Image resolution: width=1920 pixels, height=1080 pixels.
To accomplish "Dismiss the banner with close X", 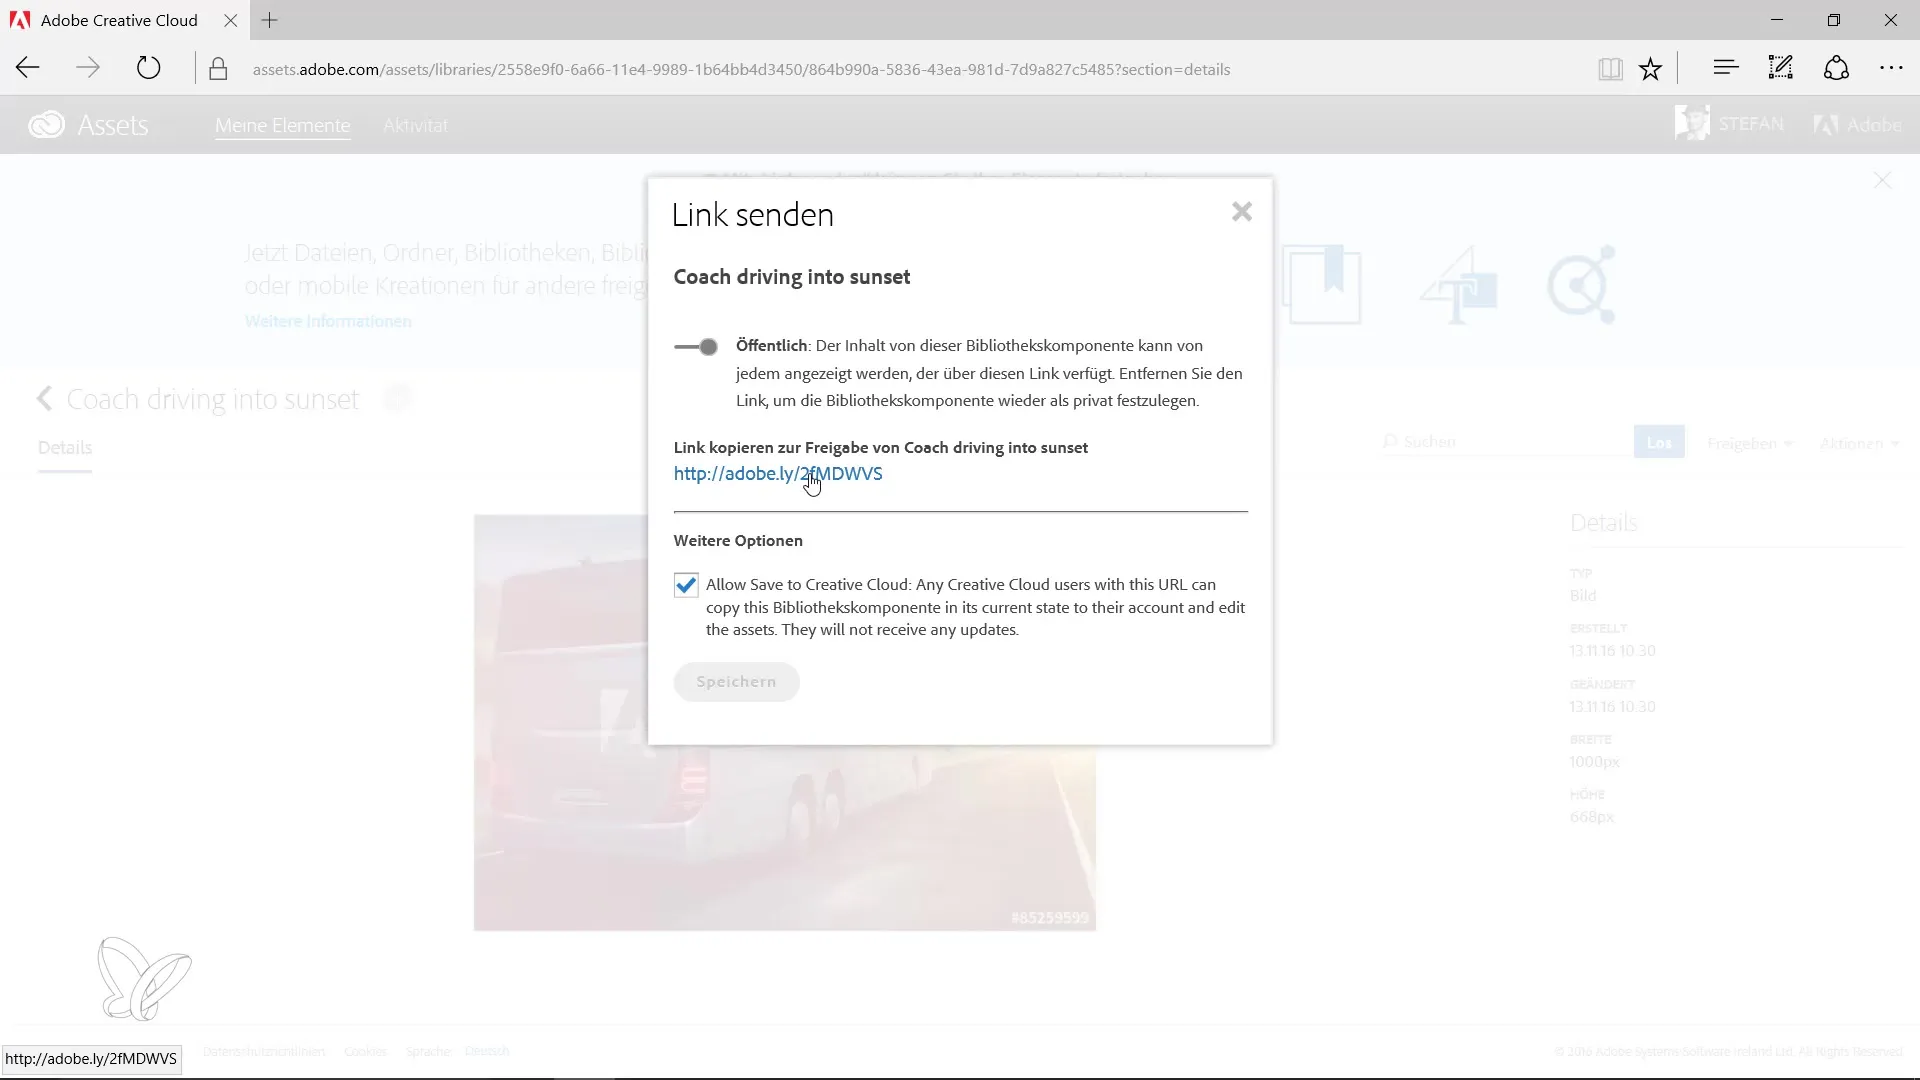I will [x=1882, y=180].
